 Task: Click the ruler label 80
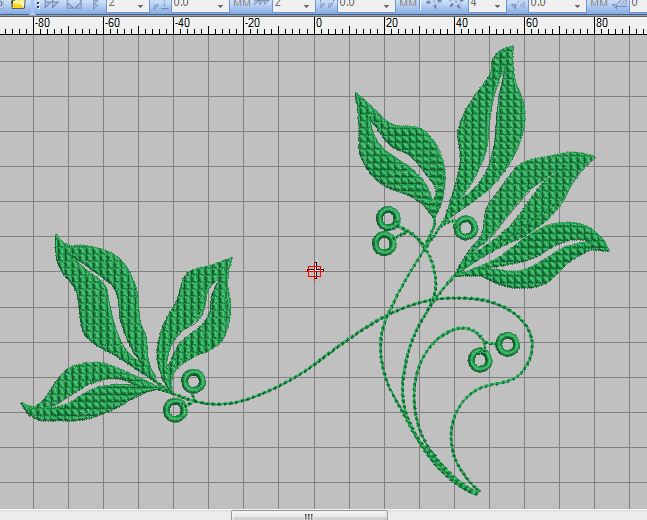pyautogui.click(x=602, y=23)
